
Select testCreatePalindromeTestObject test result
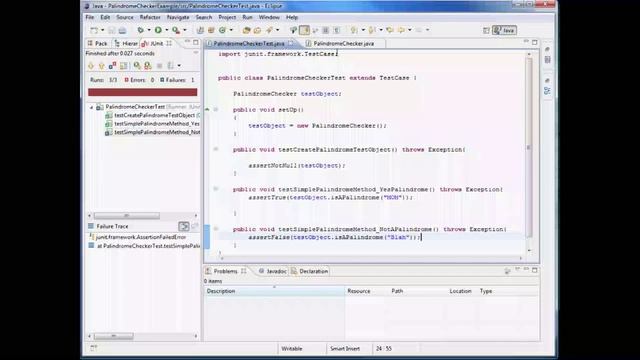[x=152, y=116]
